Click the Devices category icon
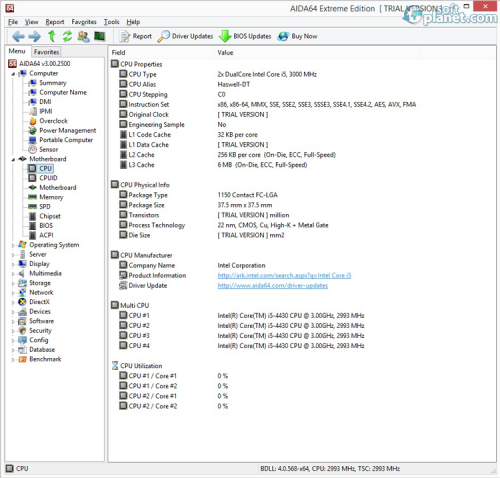The width and height of the screenshot is (500, 478). (x=22, y=312)
